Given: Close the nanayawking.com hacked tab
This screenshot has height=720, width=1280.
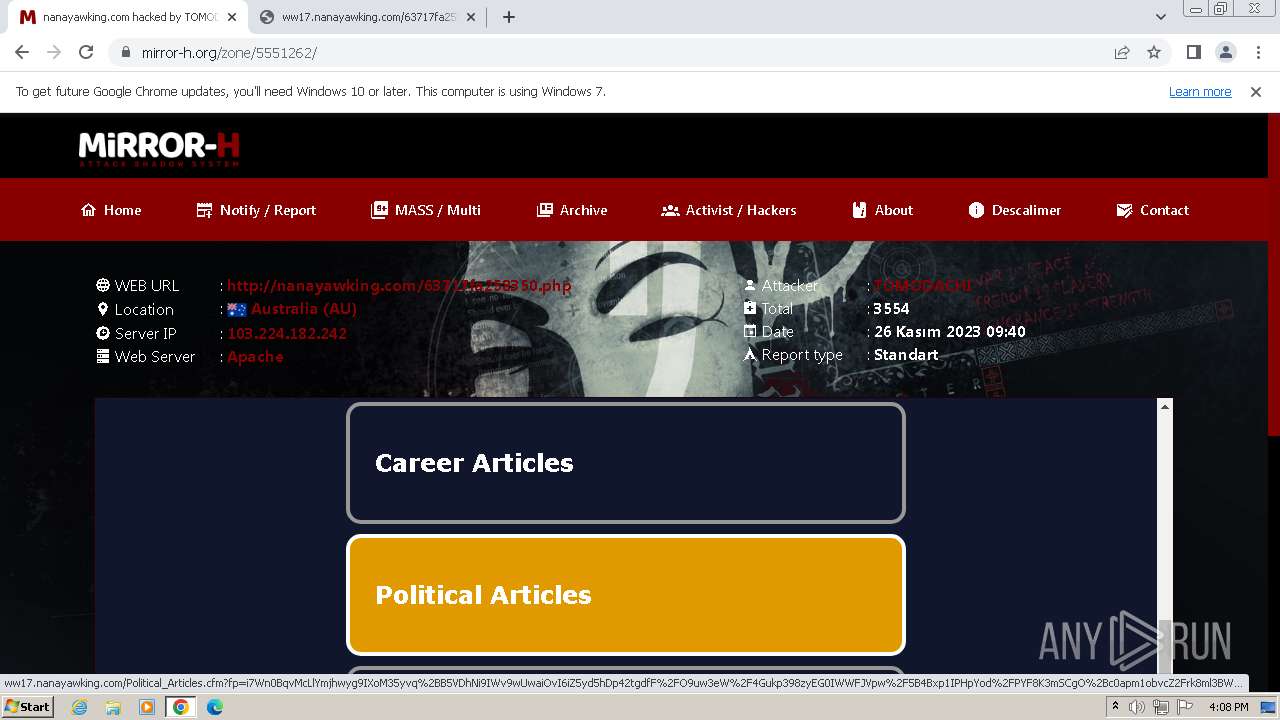Looking at the screenshot, I should [x=232, y=17].
